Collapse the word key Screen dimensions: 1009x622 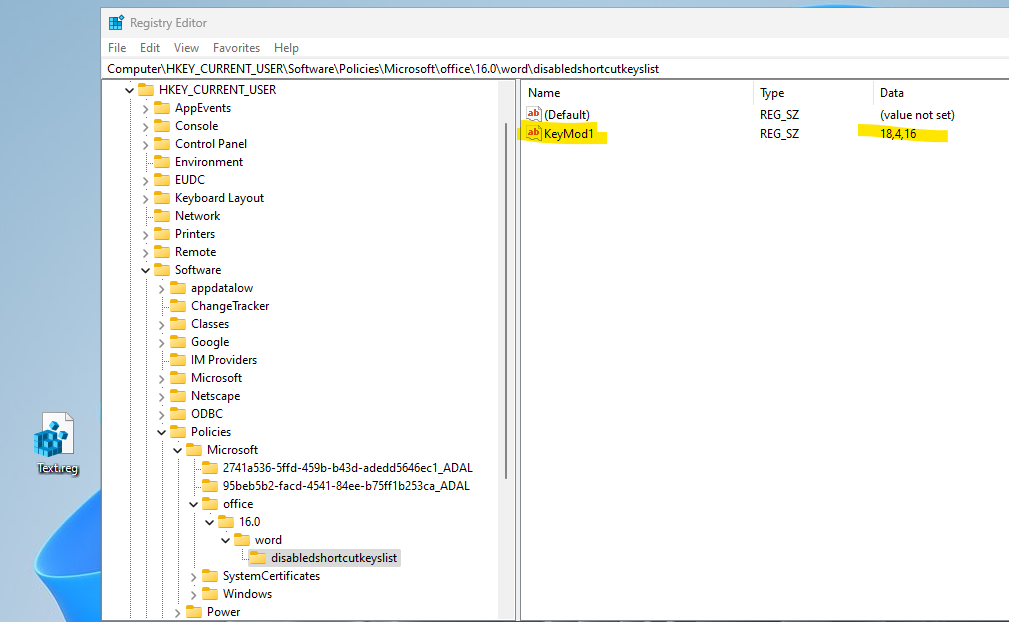coord(225,540)
